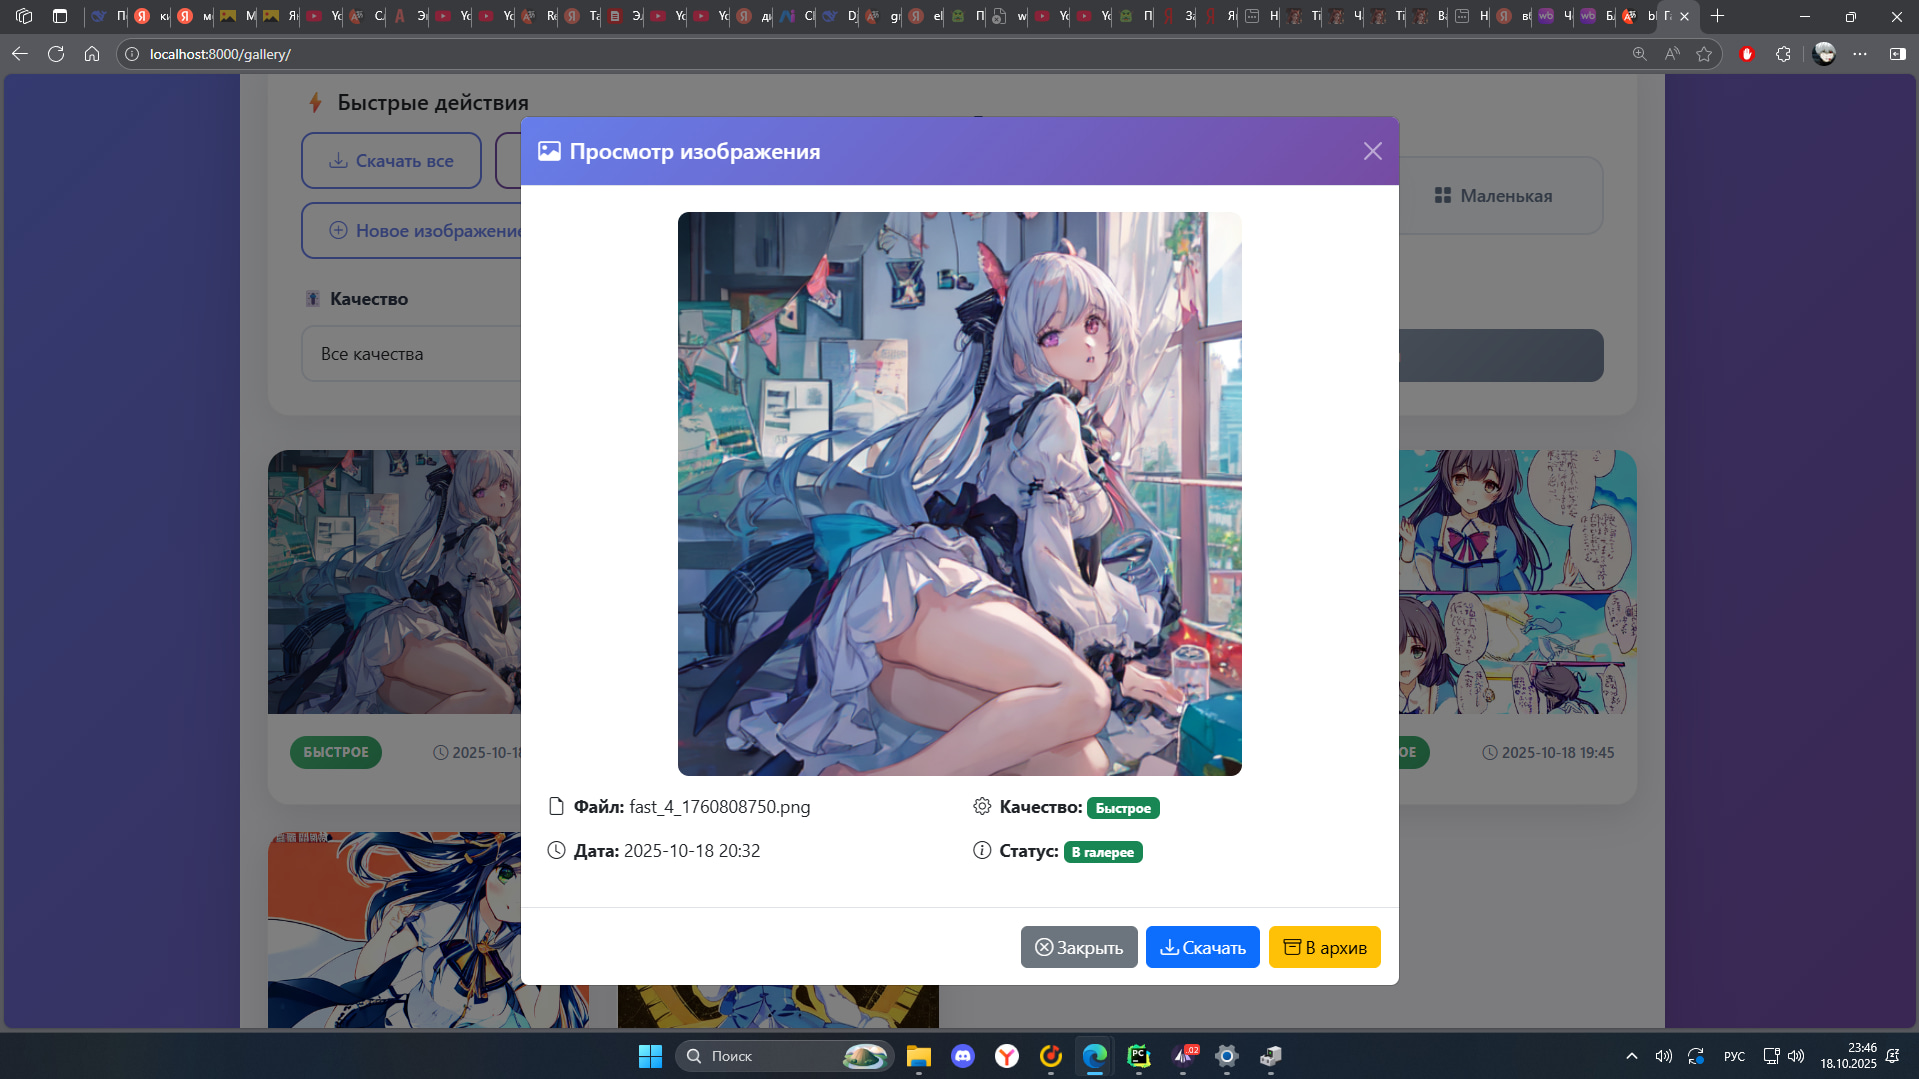Close the image preview dialog with the X

[x=1372, y=151]
